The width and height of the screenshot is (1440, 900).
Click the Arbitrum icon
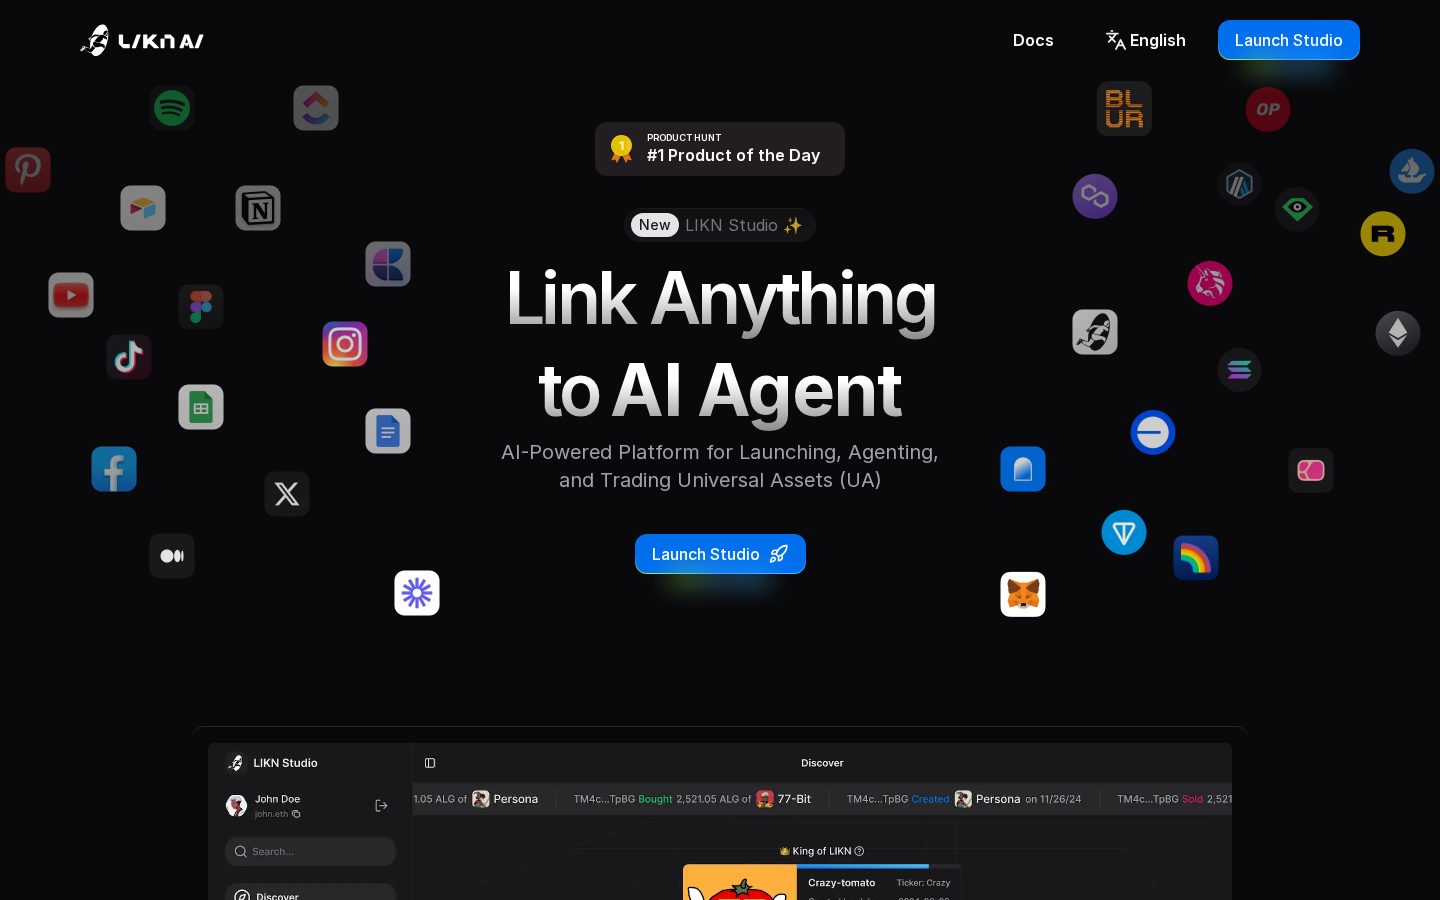click(x=1240, y=184)
